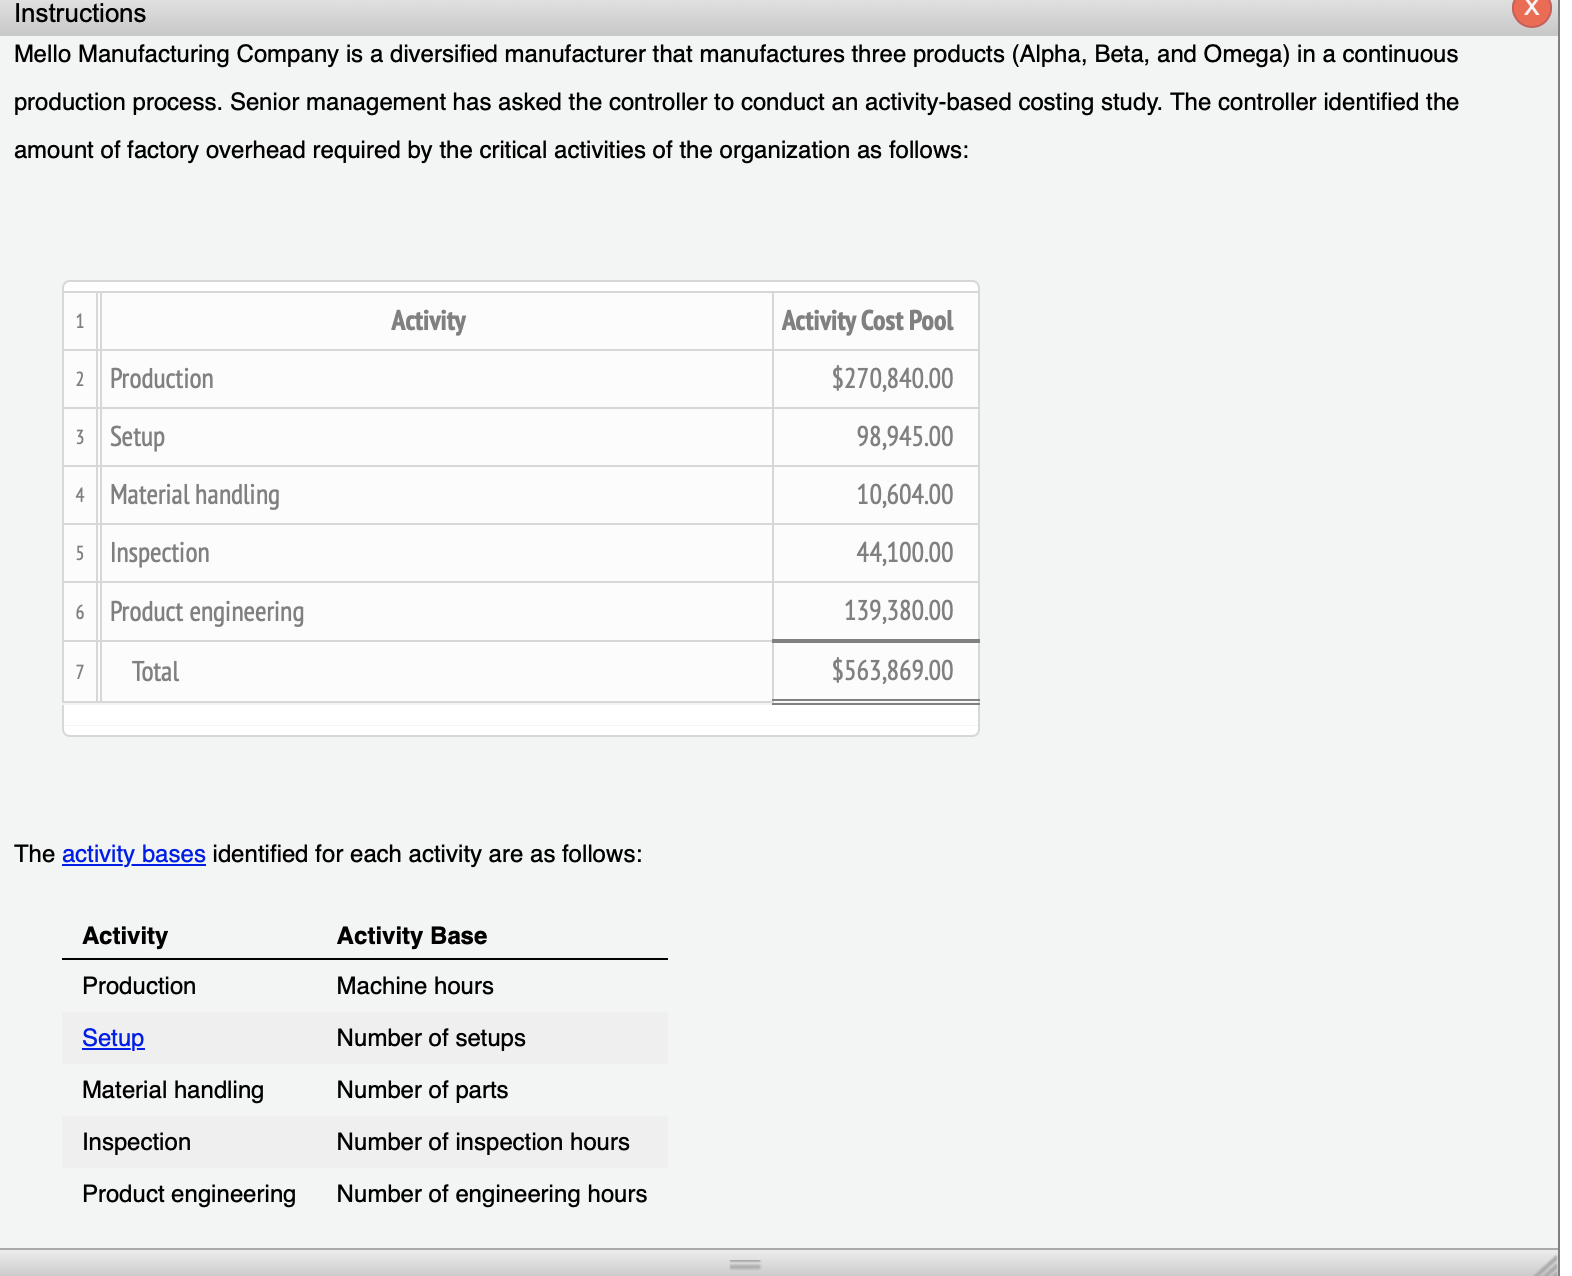Open the Setup definition link

tap(113, 1038)
